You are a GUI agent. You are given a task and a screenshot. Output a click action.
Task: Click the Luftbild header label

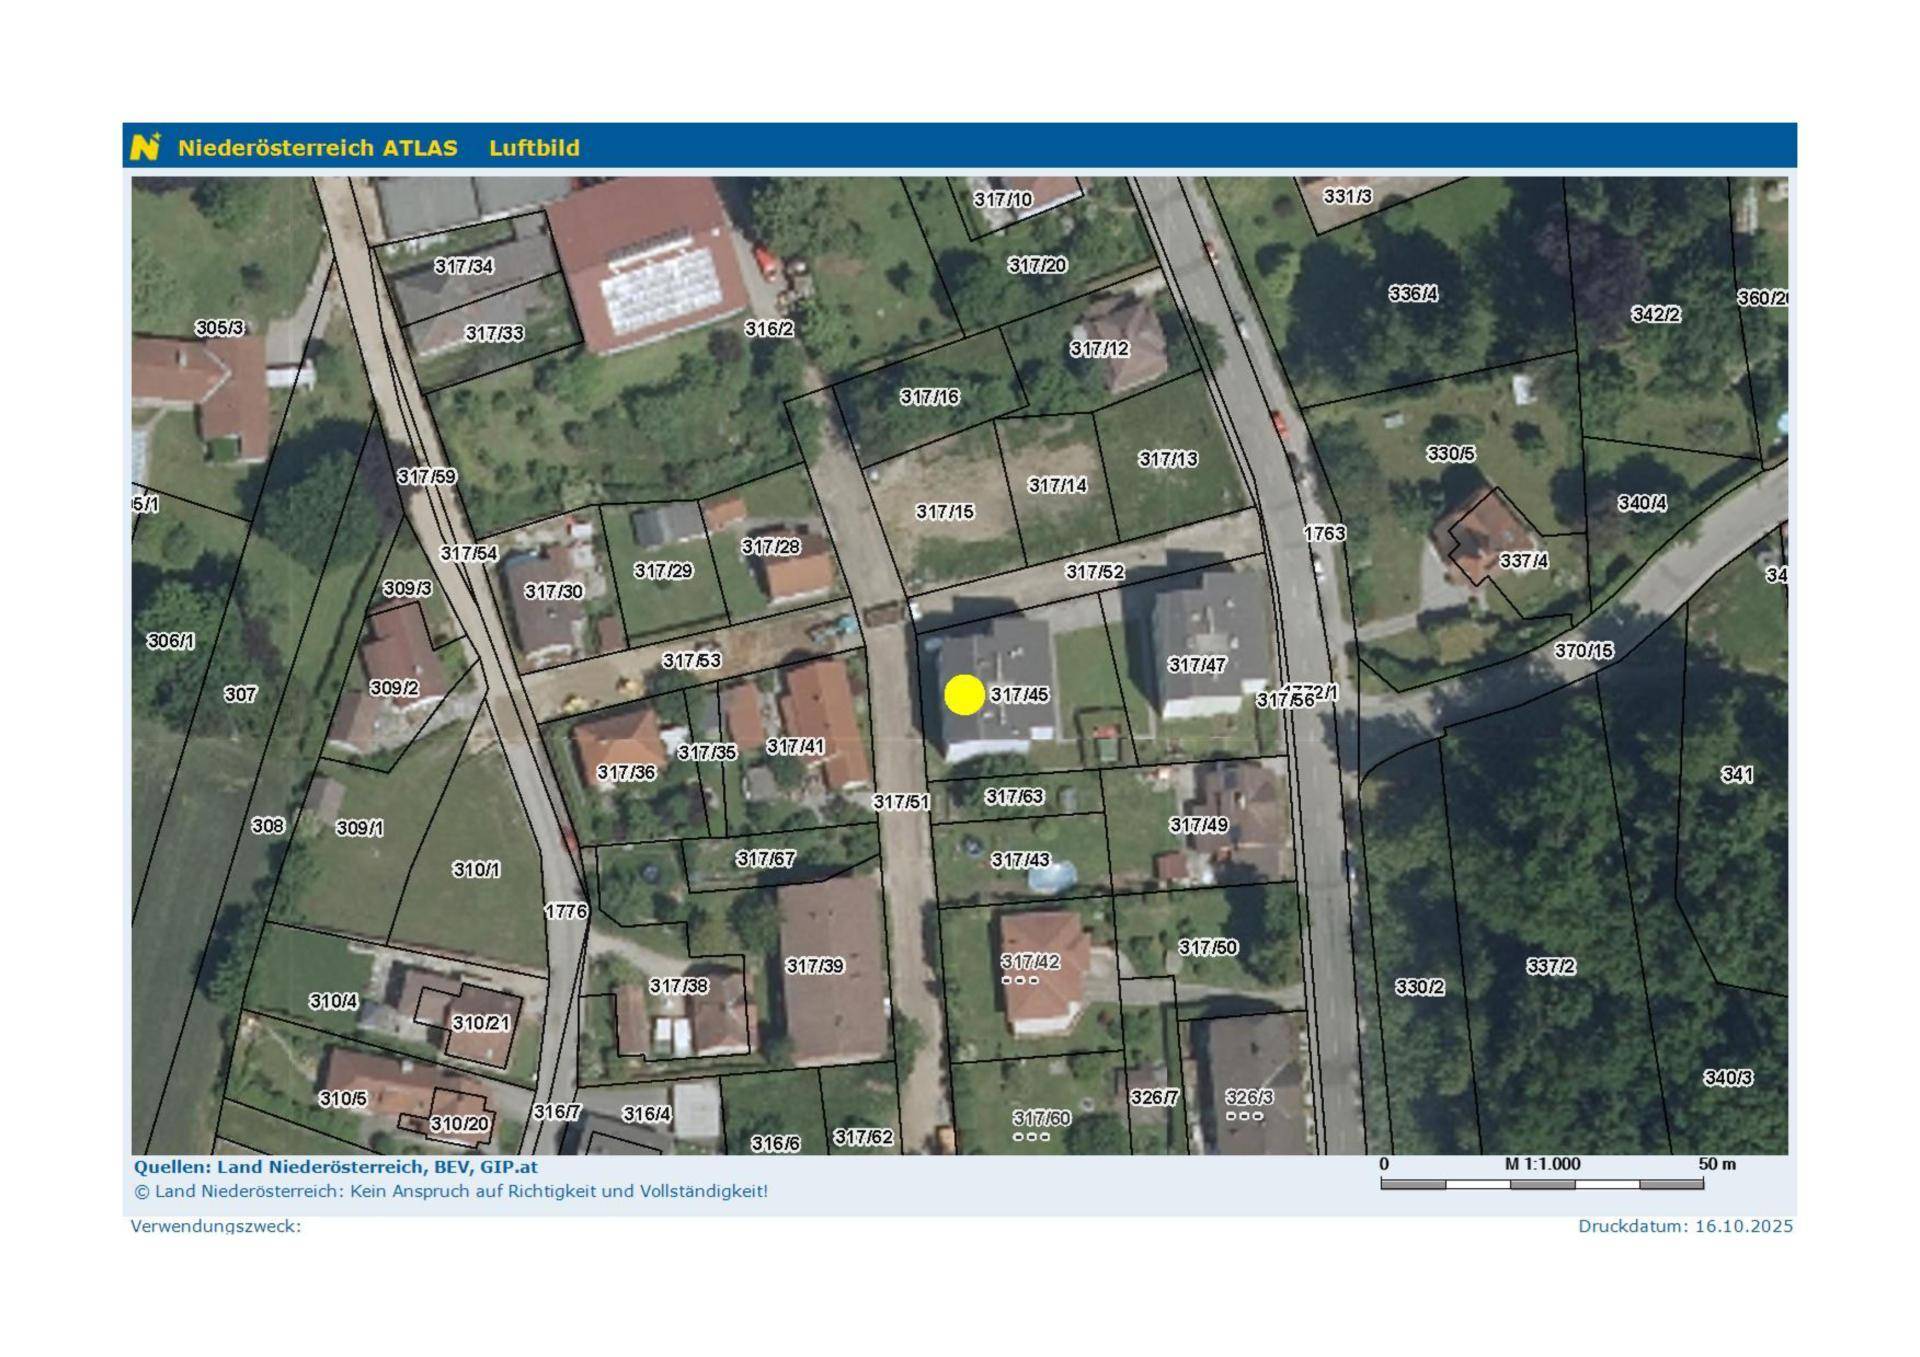click(x=534, y=148)
